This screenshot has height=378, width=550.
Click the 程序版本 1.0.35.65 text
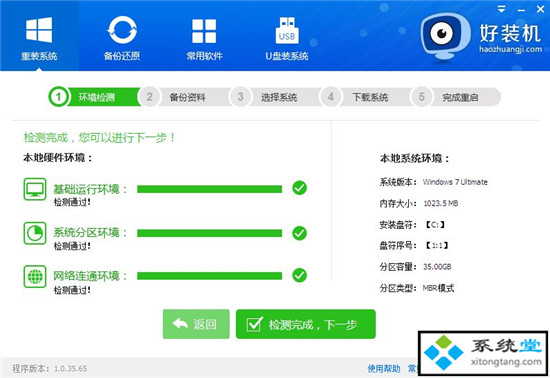[x=49, y=369]
